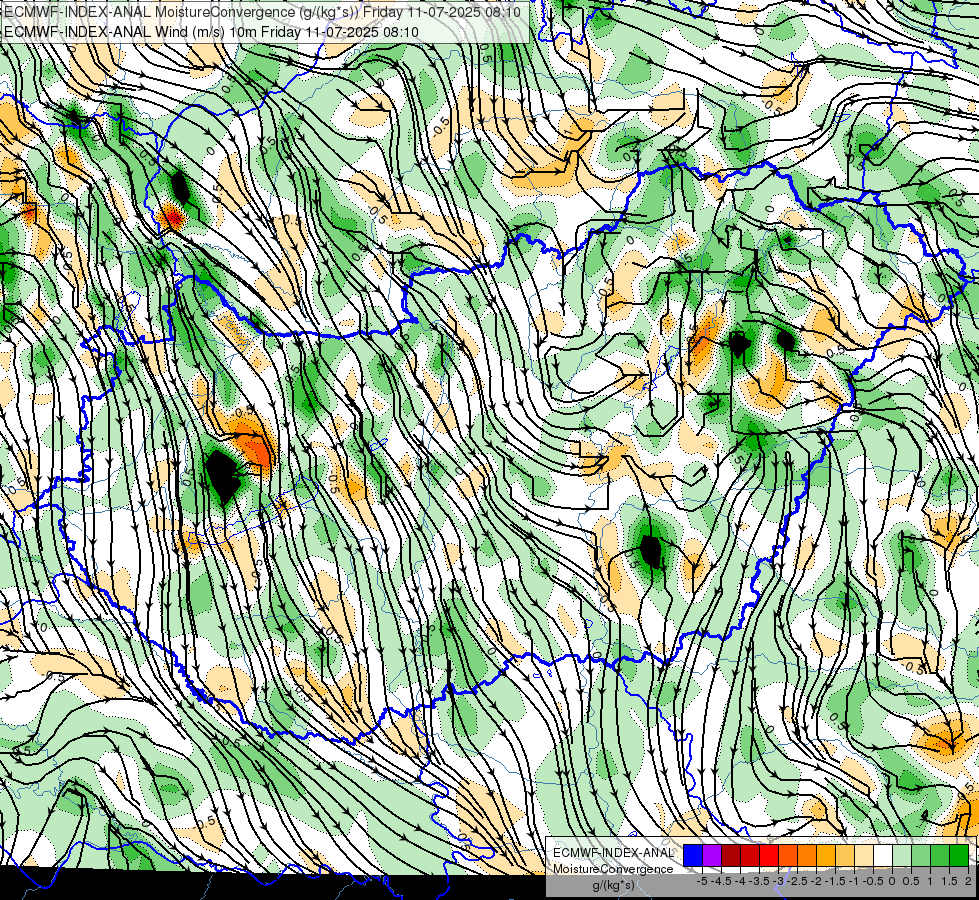The height and width of the screenshot is (900, 979).
Task: Select the bright red swatch between -3.5 and -3
Action: 769,856
